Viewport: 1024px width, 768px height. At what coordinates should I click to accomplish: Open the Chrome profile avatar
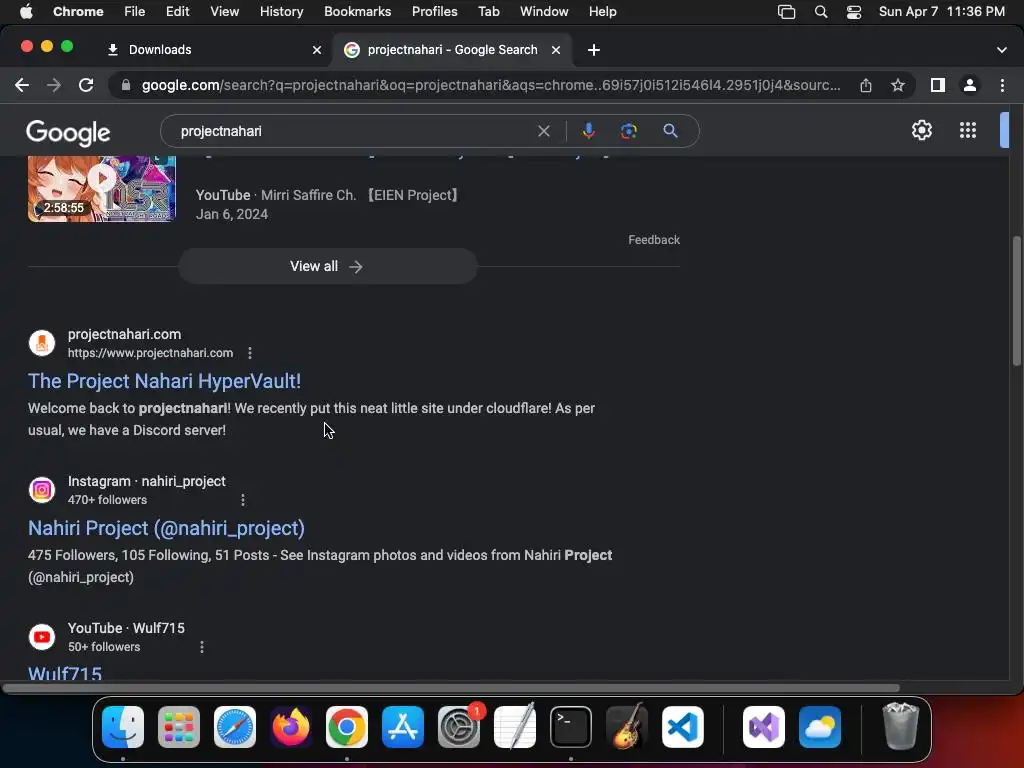point(970,85)
